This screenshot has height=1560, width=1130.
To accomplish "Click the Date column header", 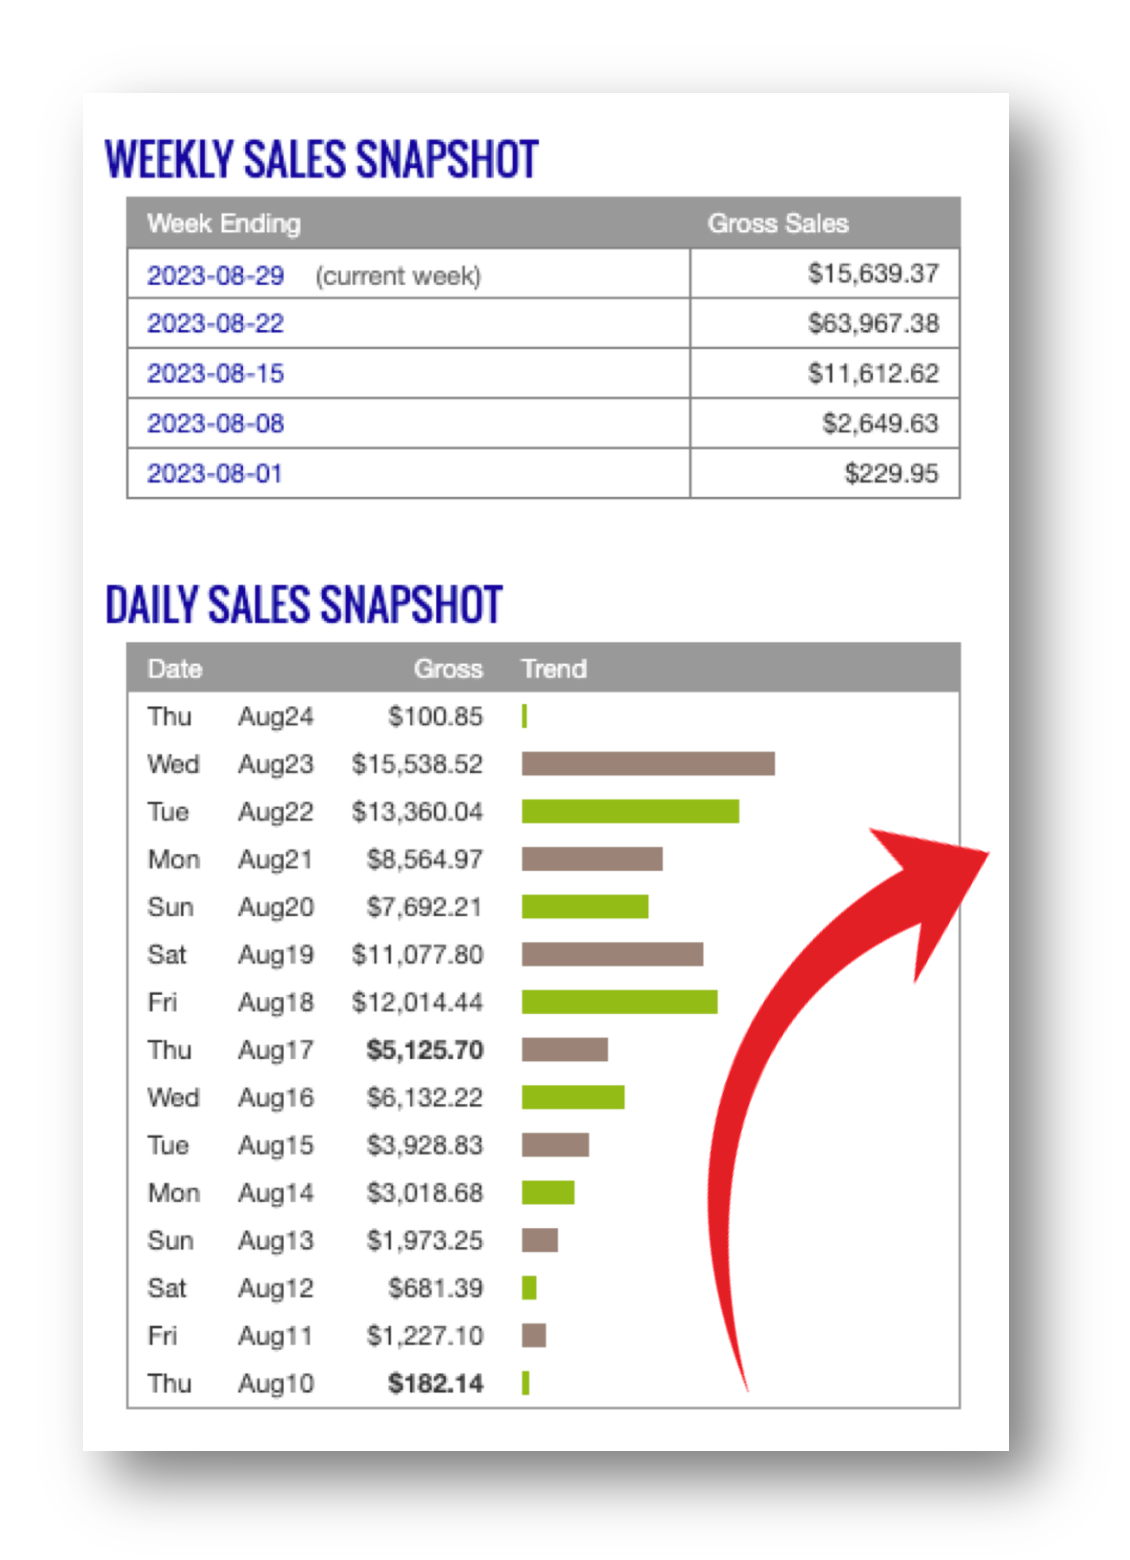I will [175, 669].
